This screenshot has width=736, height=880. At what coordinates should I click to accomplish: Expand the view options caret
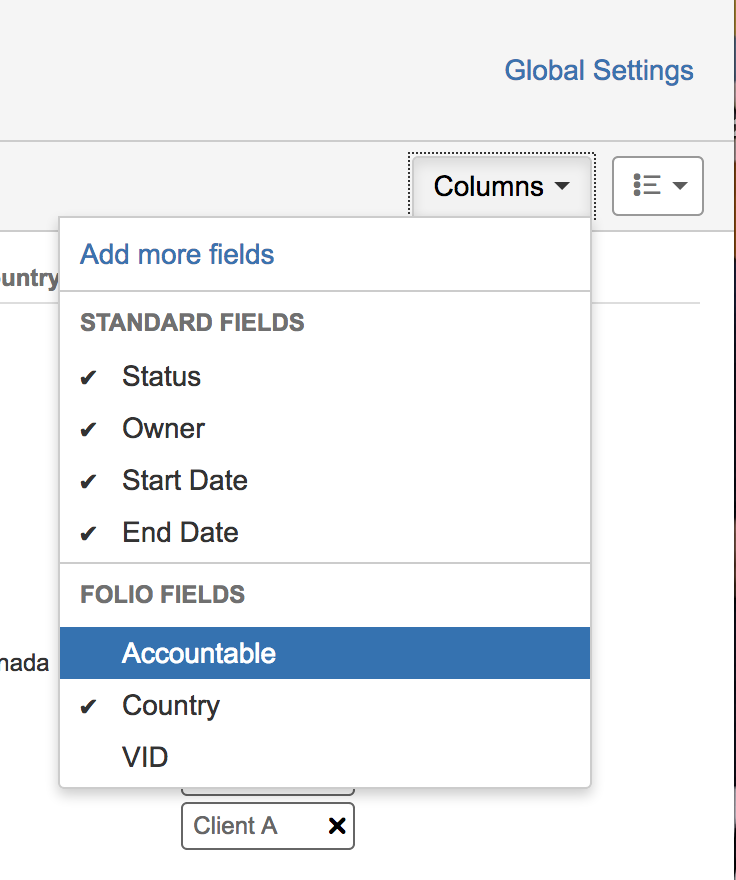click(x=681, y=186)
